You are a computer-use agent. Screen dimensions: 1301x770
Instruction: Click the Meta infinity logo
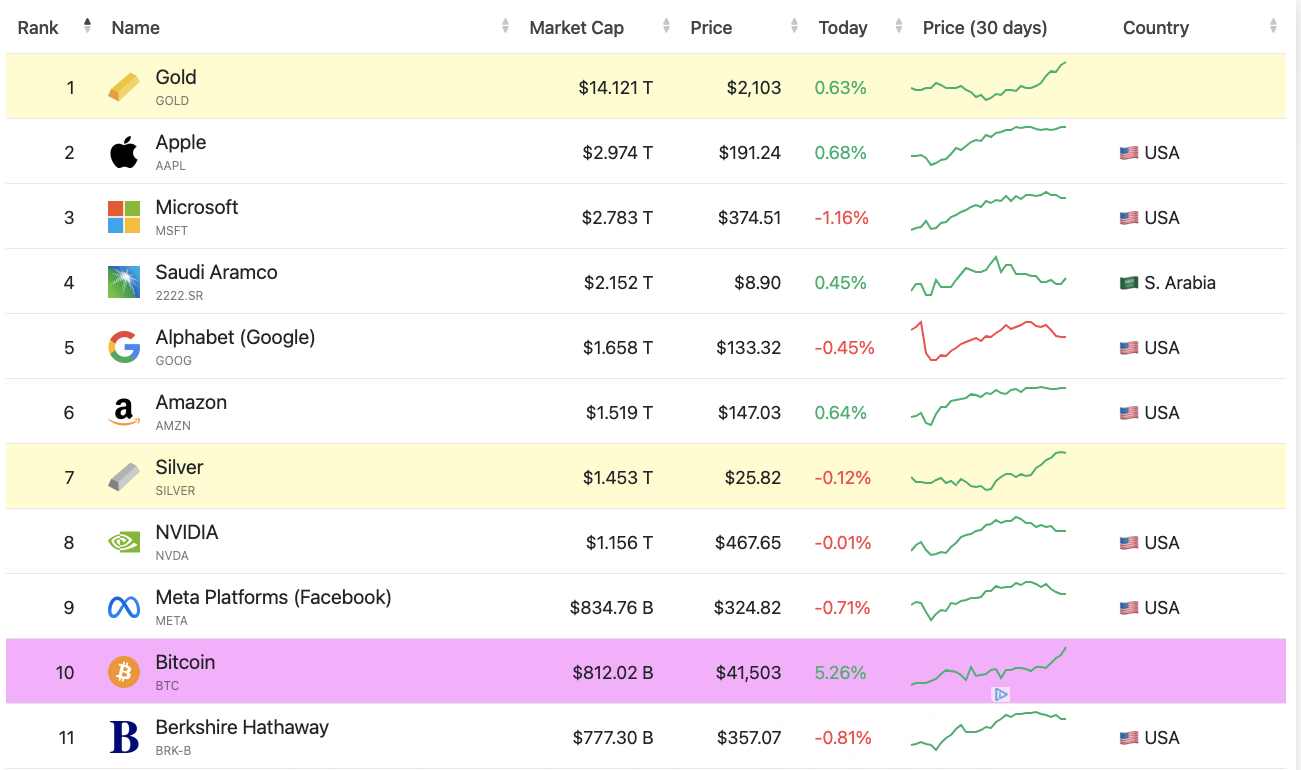coord(122,606)
